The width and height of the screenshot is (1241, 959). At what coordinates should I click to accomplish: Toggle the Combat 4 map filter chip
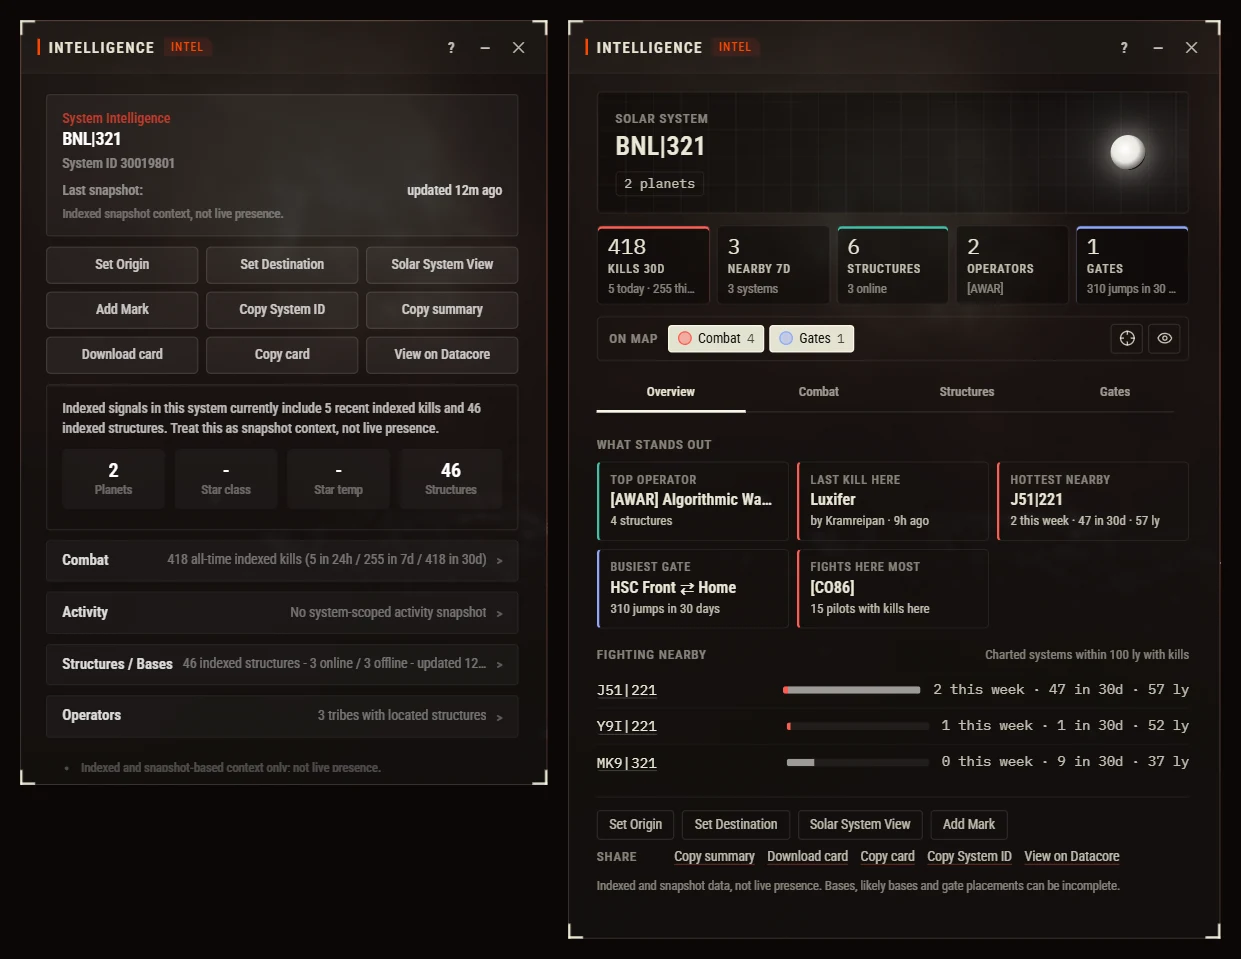(716, 338)
